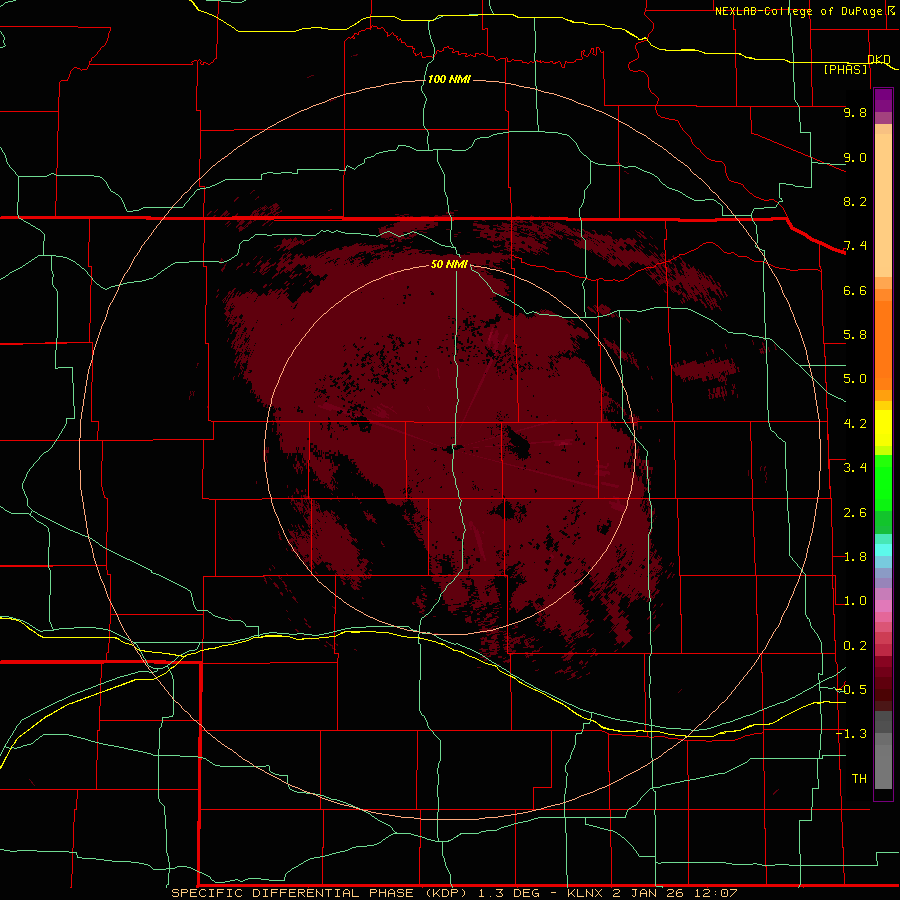Click the 6.6 color scale value
Viewport: 900px width, 900px height.
pyautogui.click(x=855, y=290)
